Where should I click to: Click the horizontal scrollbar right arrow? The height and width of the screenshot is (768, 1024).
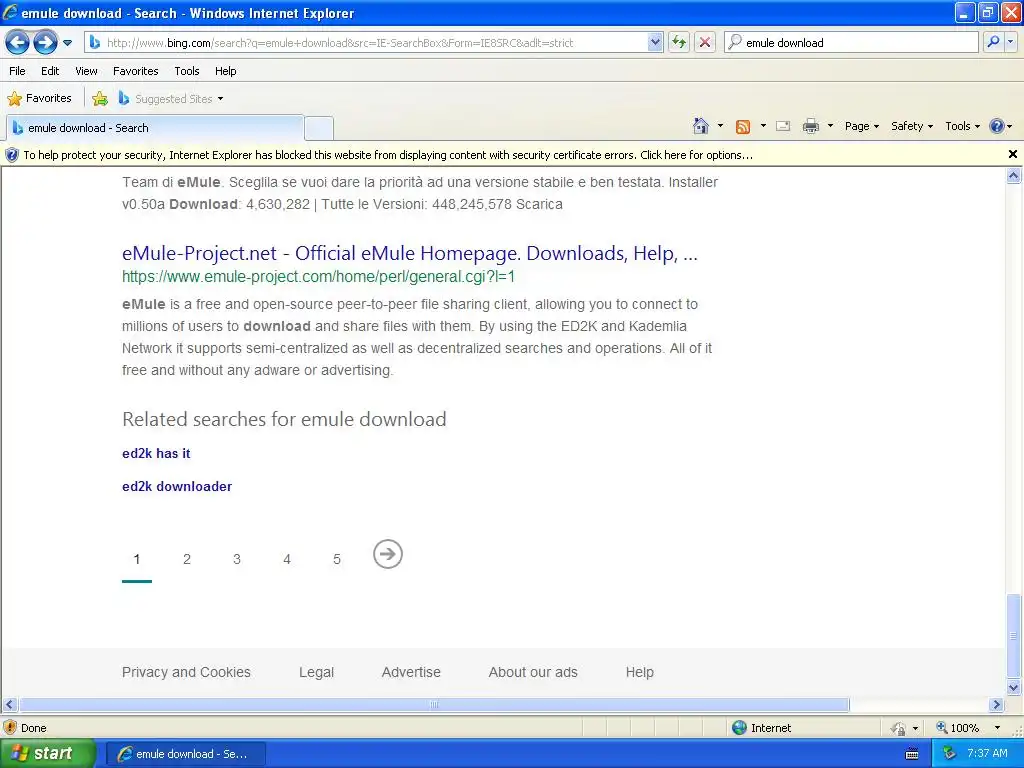point(997,705)
